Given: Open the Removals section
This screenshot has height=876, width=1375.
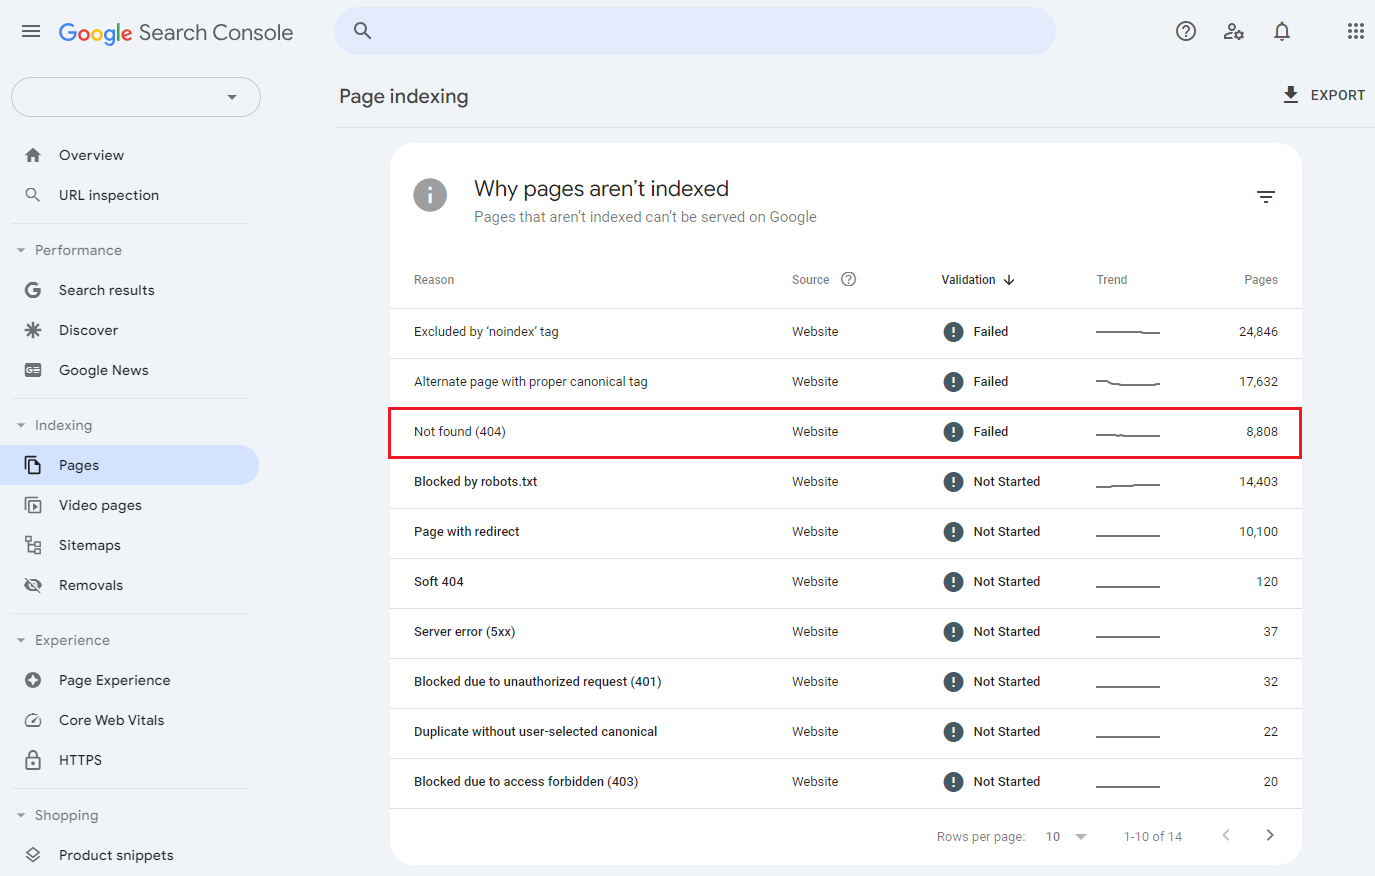Looking at the screenshot, I should [x=90, y=584].
